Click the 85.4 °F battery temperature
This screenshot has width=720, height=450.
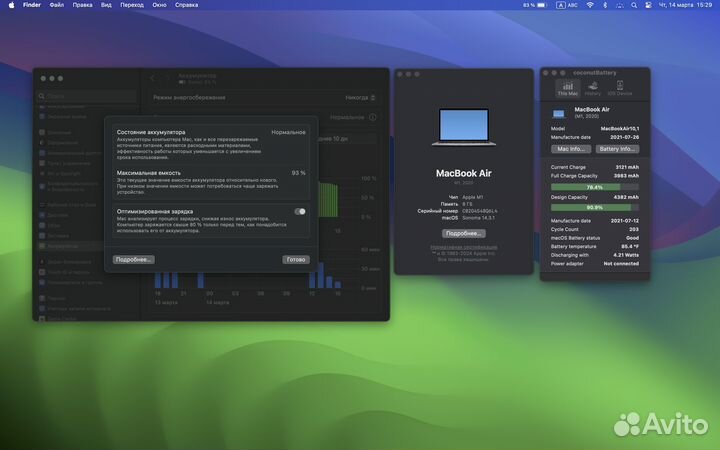coord(630,247)
